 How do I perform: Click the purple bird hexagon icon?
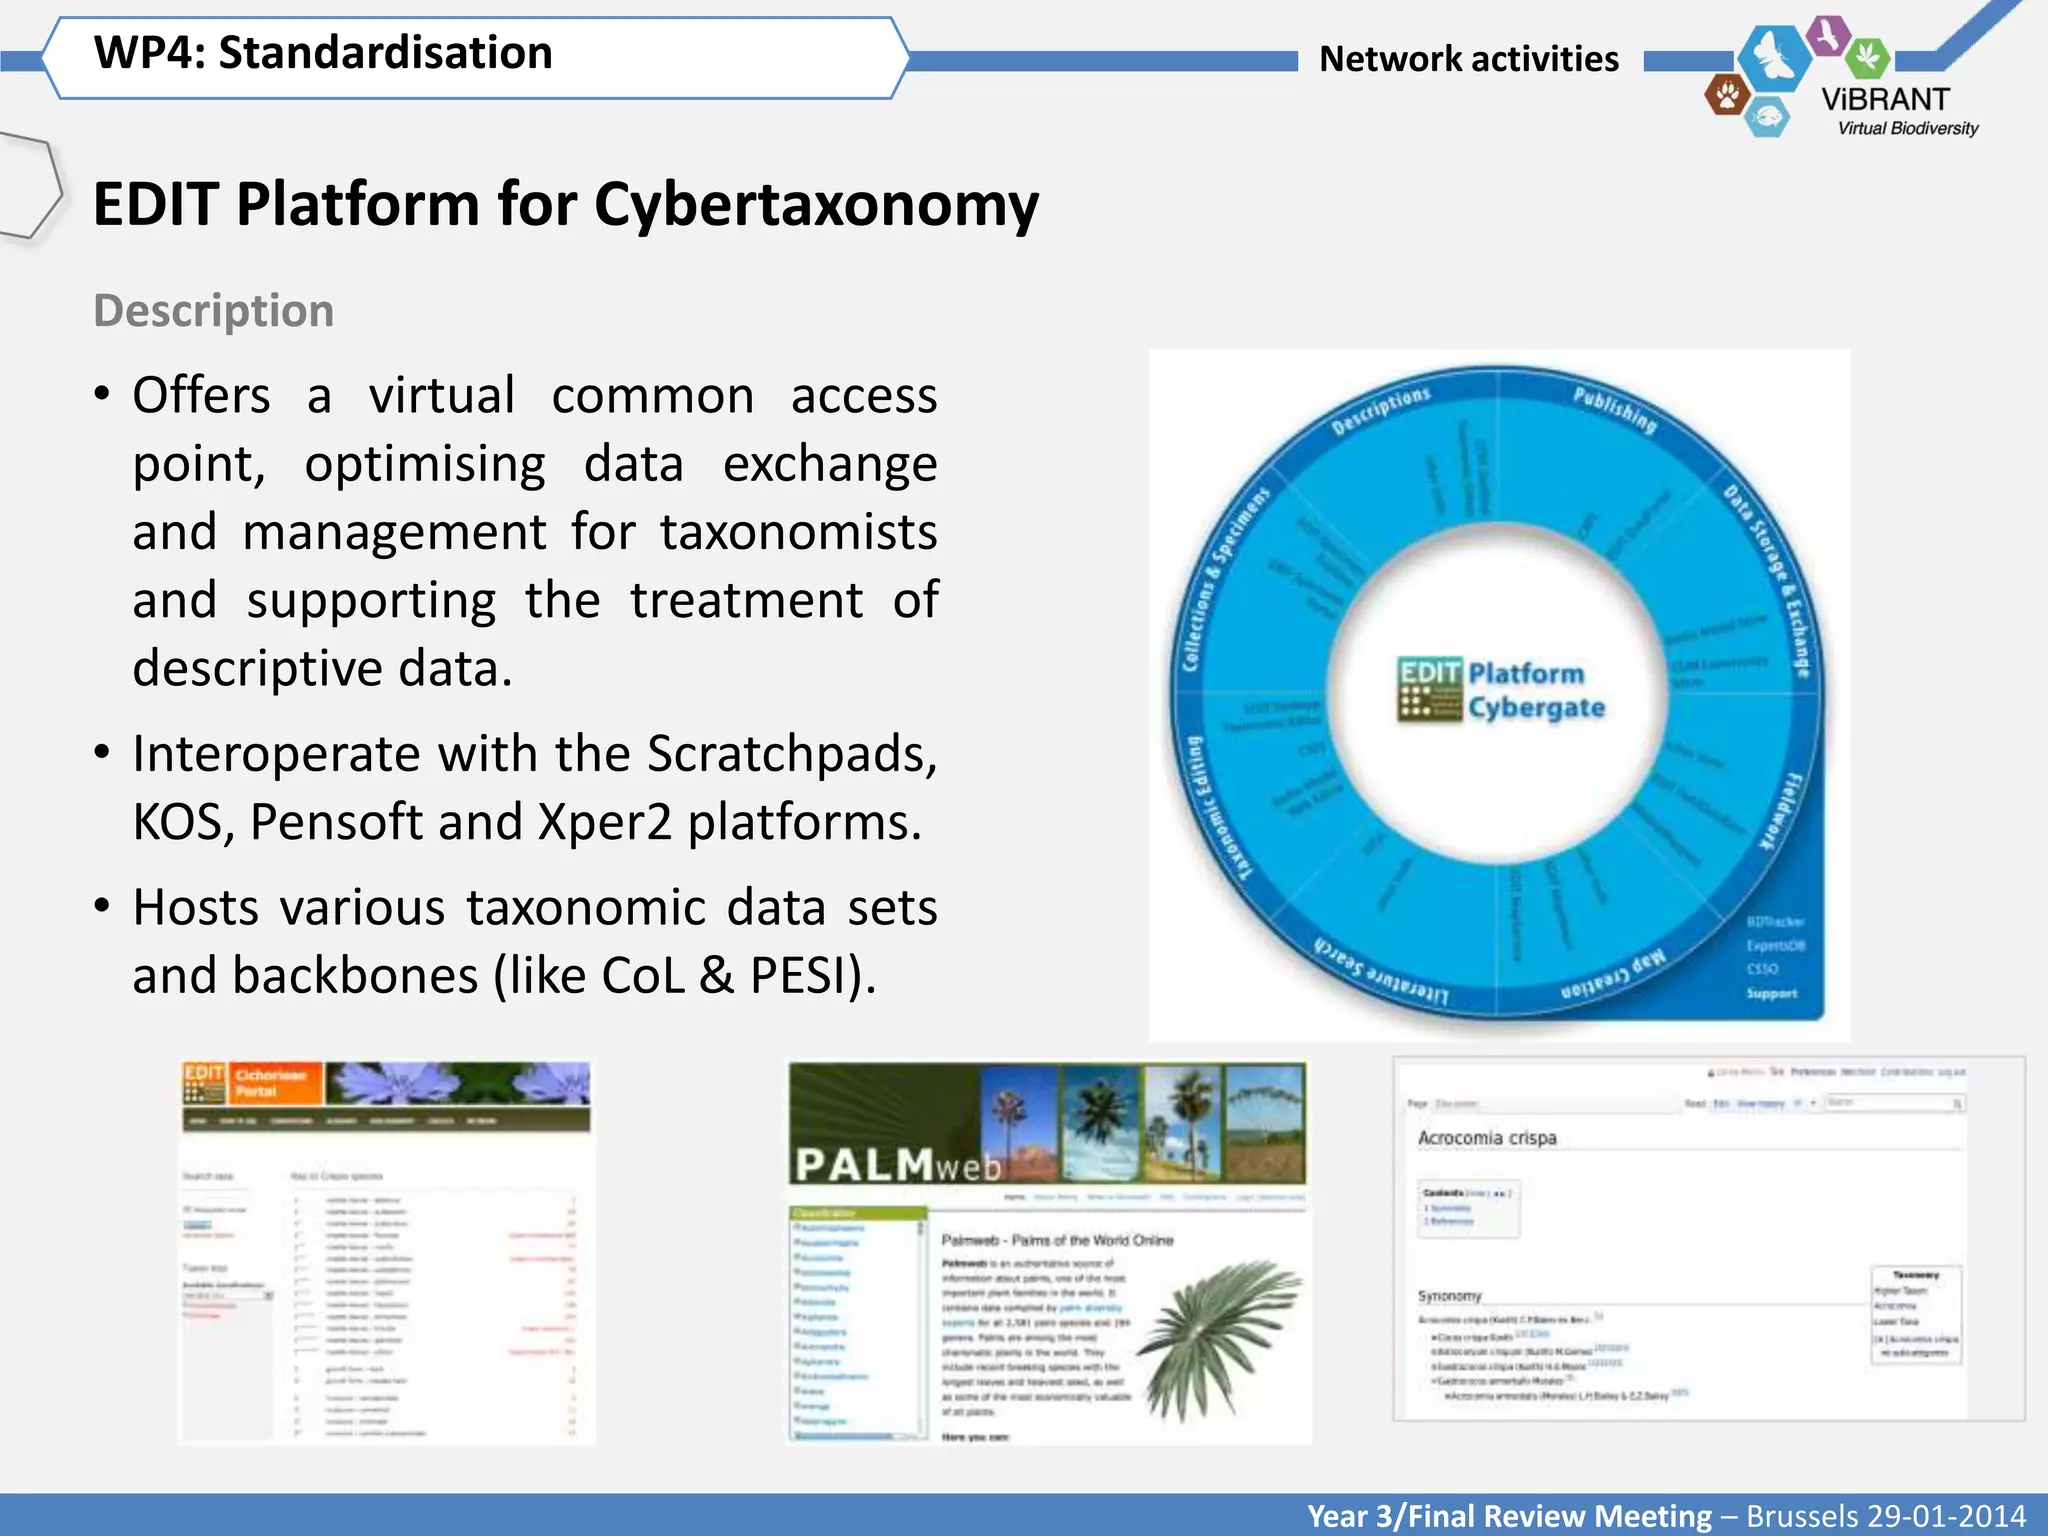point(1829,37)
